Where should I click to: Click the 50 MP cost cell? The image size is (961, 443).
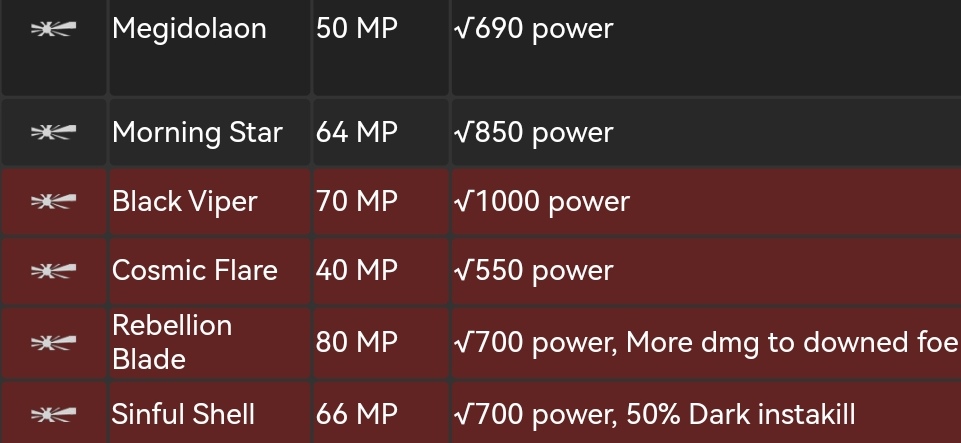click(x=356, y=29)
